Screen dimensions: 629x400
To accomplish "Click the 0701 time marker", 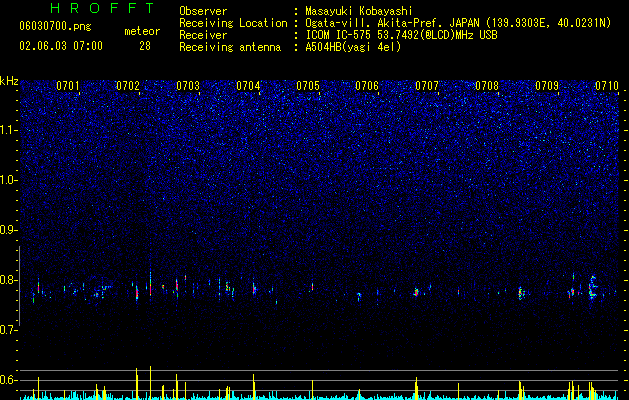I will (x=68, y=86).
